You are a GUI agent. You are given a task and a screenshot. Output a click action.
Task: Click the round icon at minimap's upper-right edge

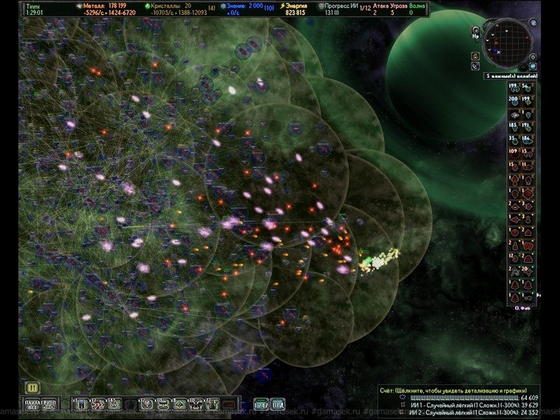point(533,22)
